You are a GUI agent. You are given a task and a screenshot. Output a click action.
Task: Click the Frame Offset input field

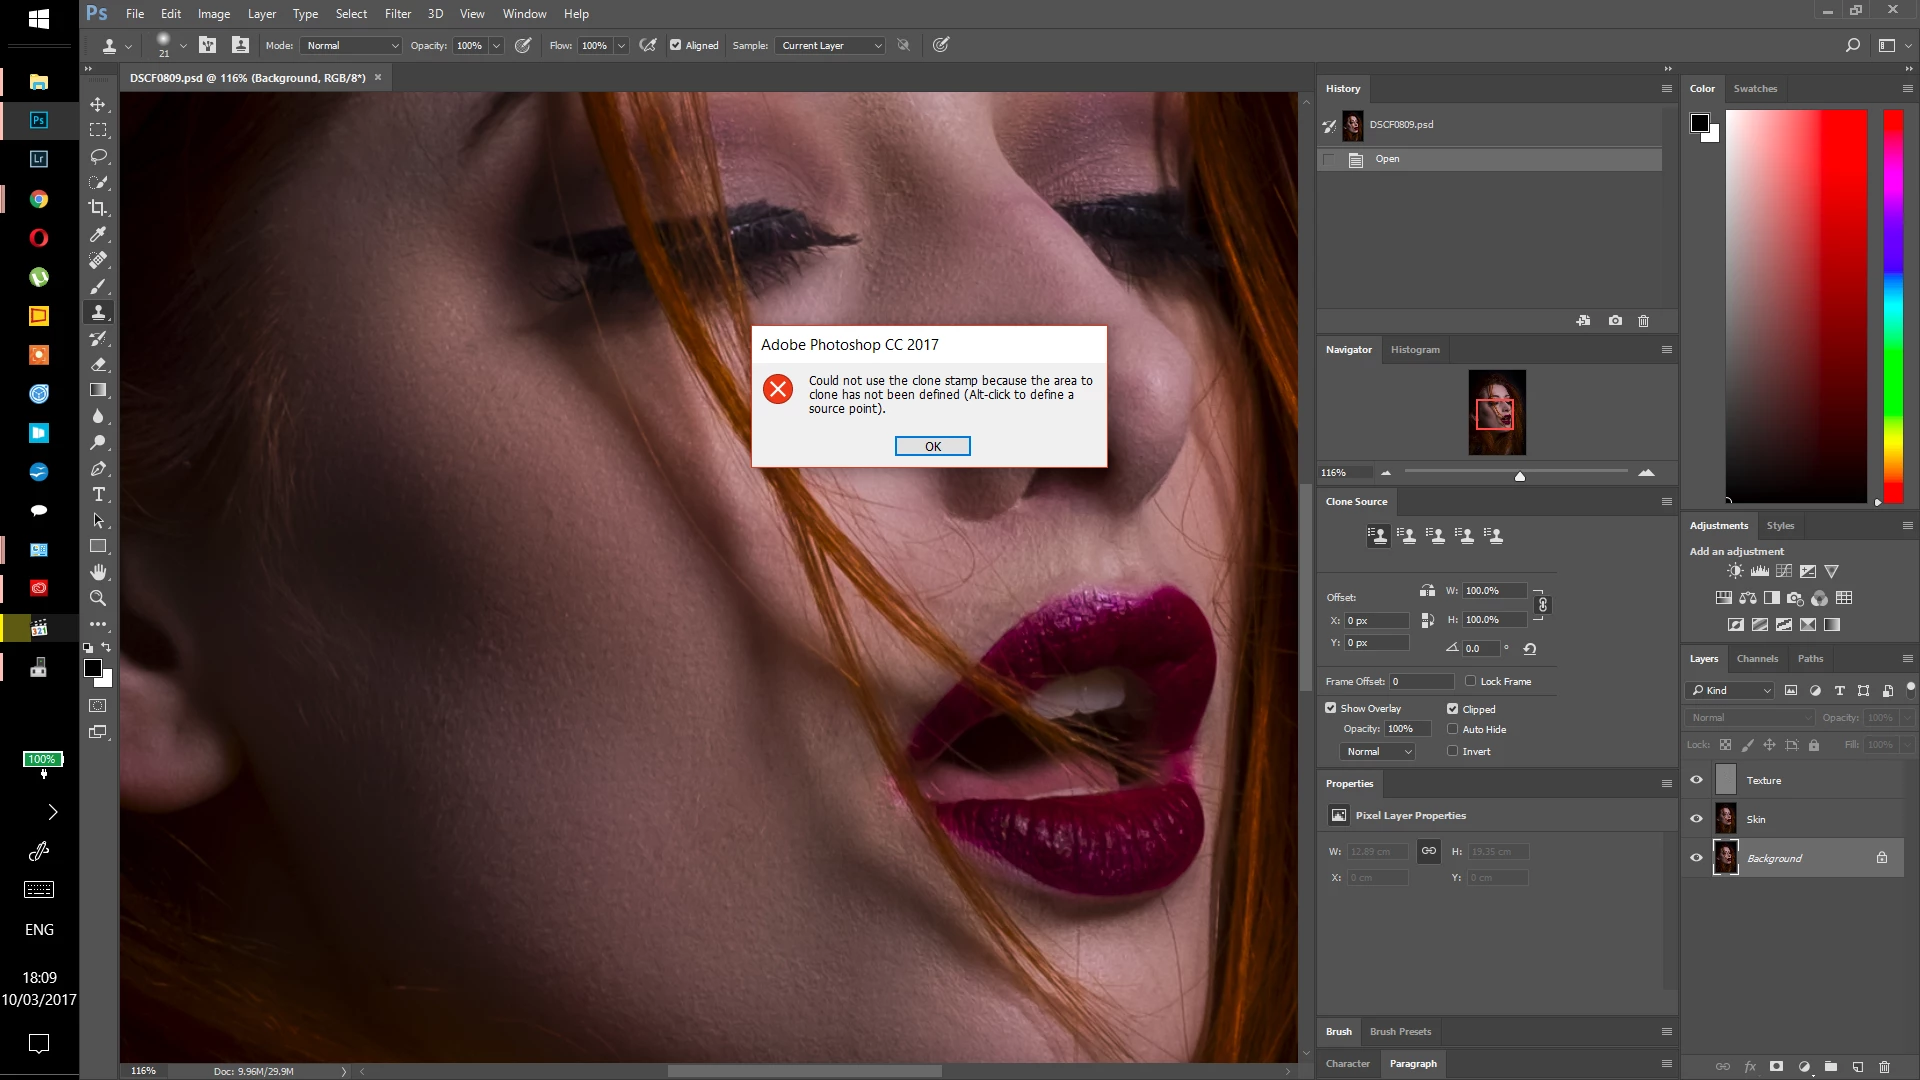(1421, 681)
